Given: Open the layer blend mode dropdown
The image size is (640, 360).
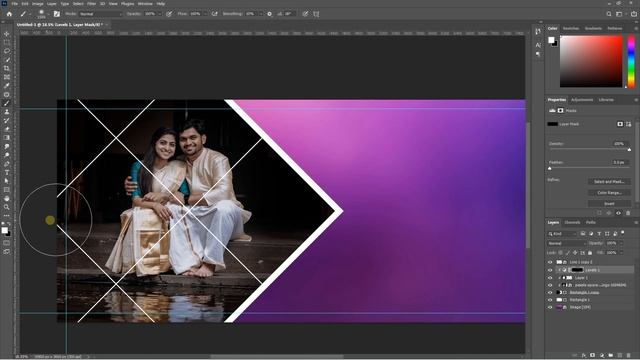Looking at the screenshot, I should tap(566, 243).
